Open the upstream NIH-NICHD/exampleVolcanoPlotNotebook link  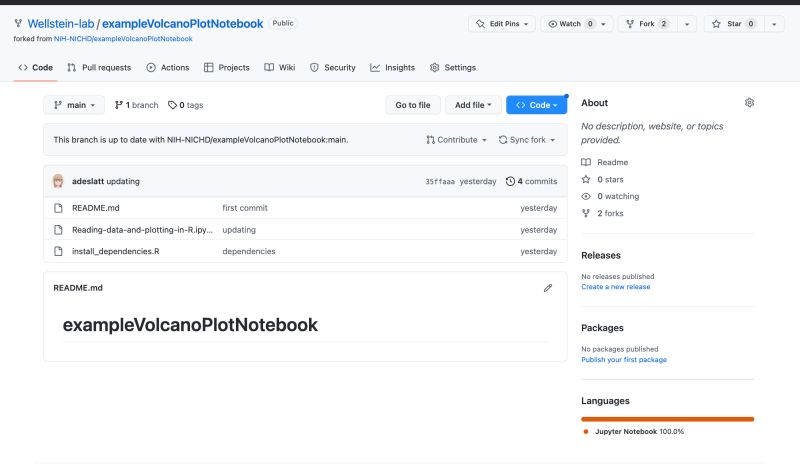(x=123, y=39)
